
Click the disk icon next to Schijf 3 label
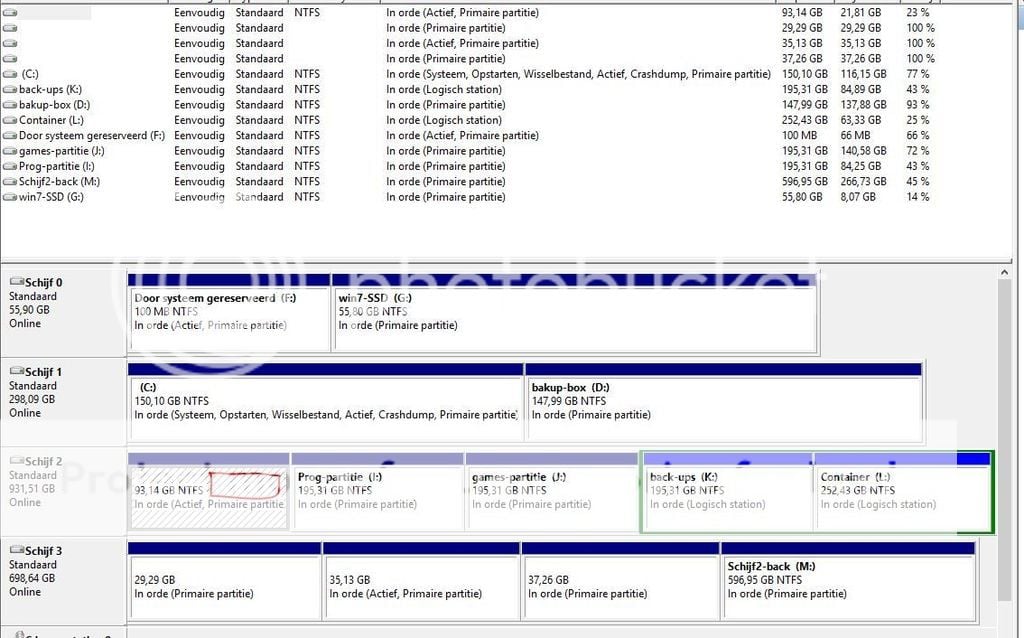16,551
